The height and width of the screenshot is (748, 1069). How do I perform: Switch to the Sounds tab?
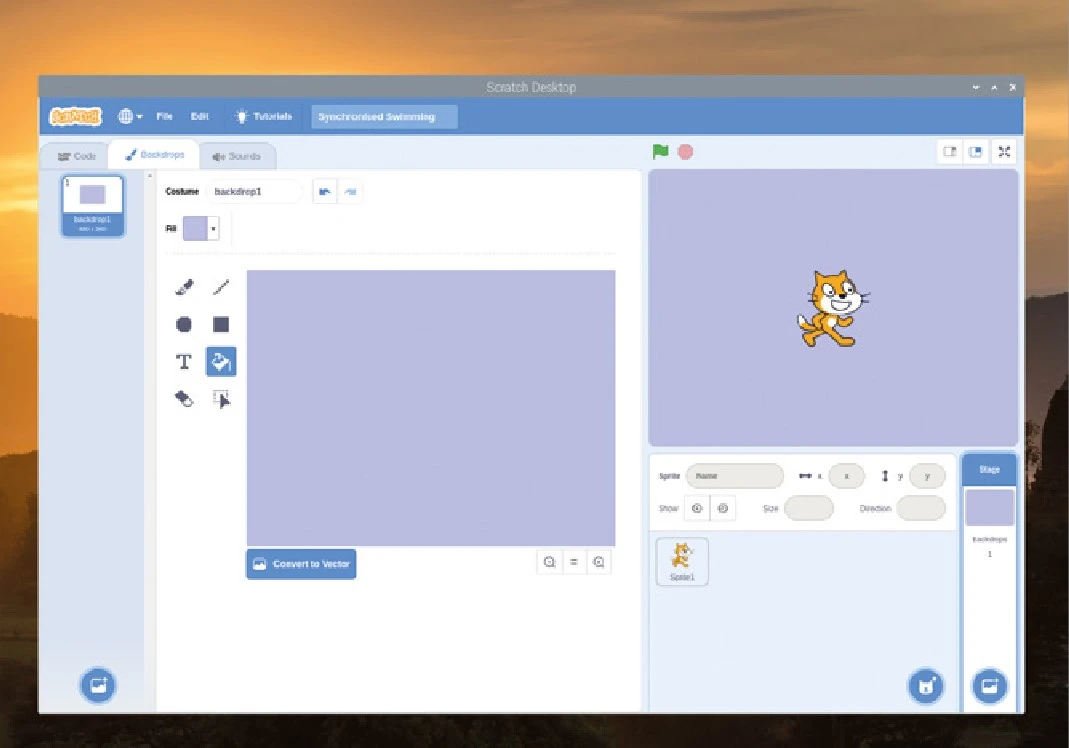(236, 156)
